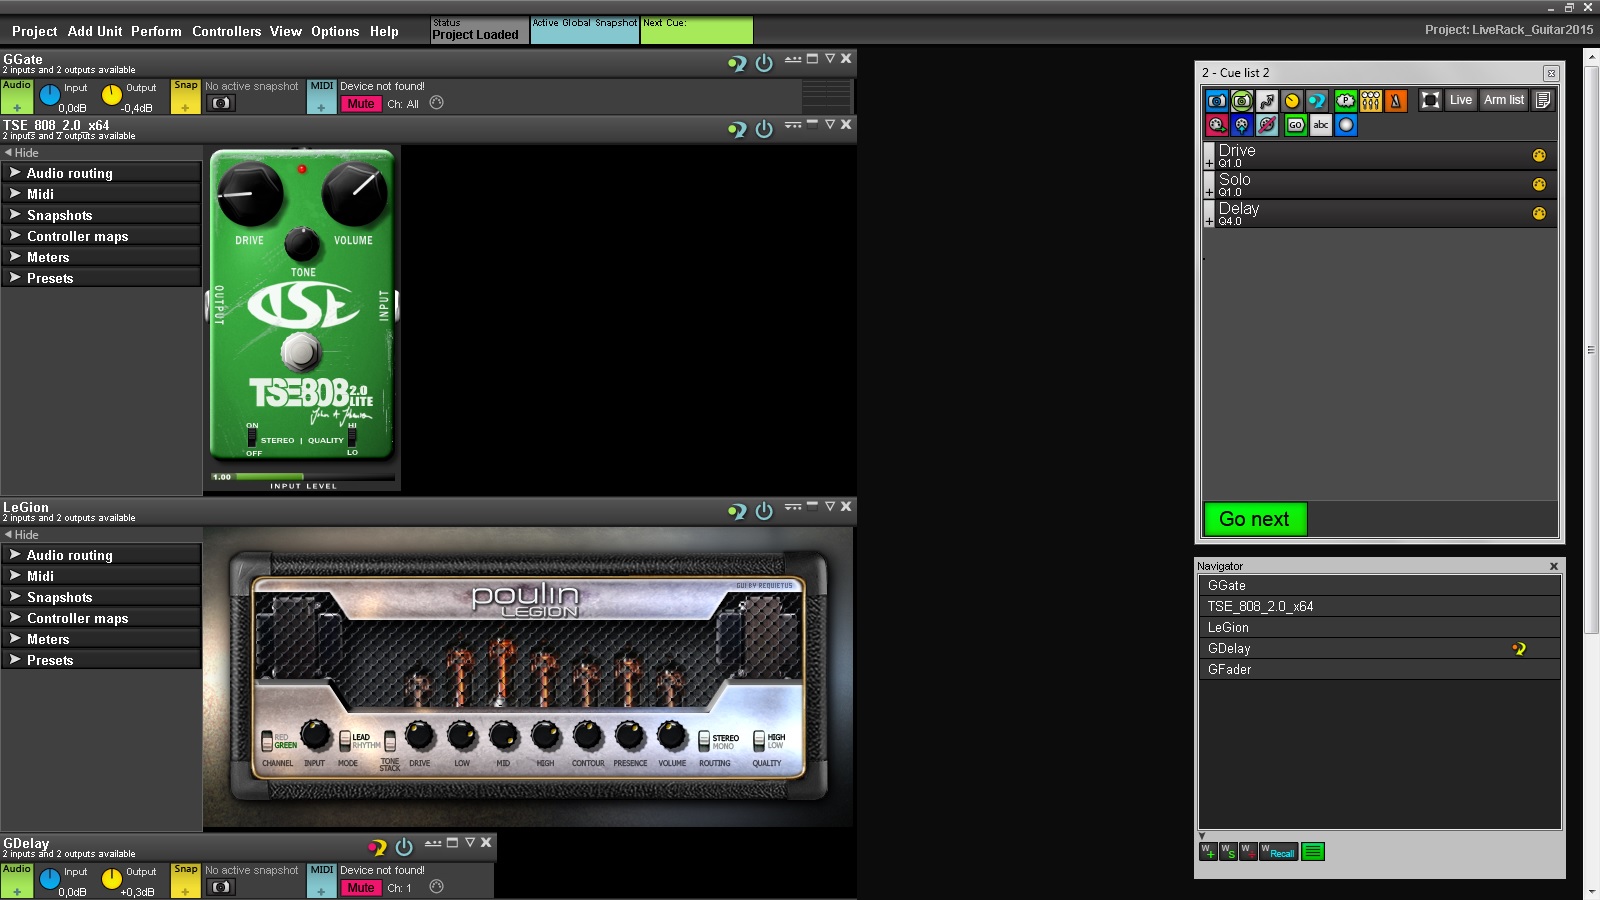
Task: Open the cue list notes page icon
Action: tap(1543, 100)
